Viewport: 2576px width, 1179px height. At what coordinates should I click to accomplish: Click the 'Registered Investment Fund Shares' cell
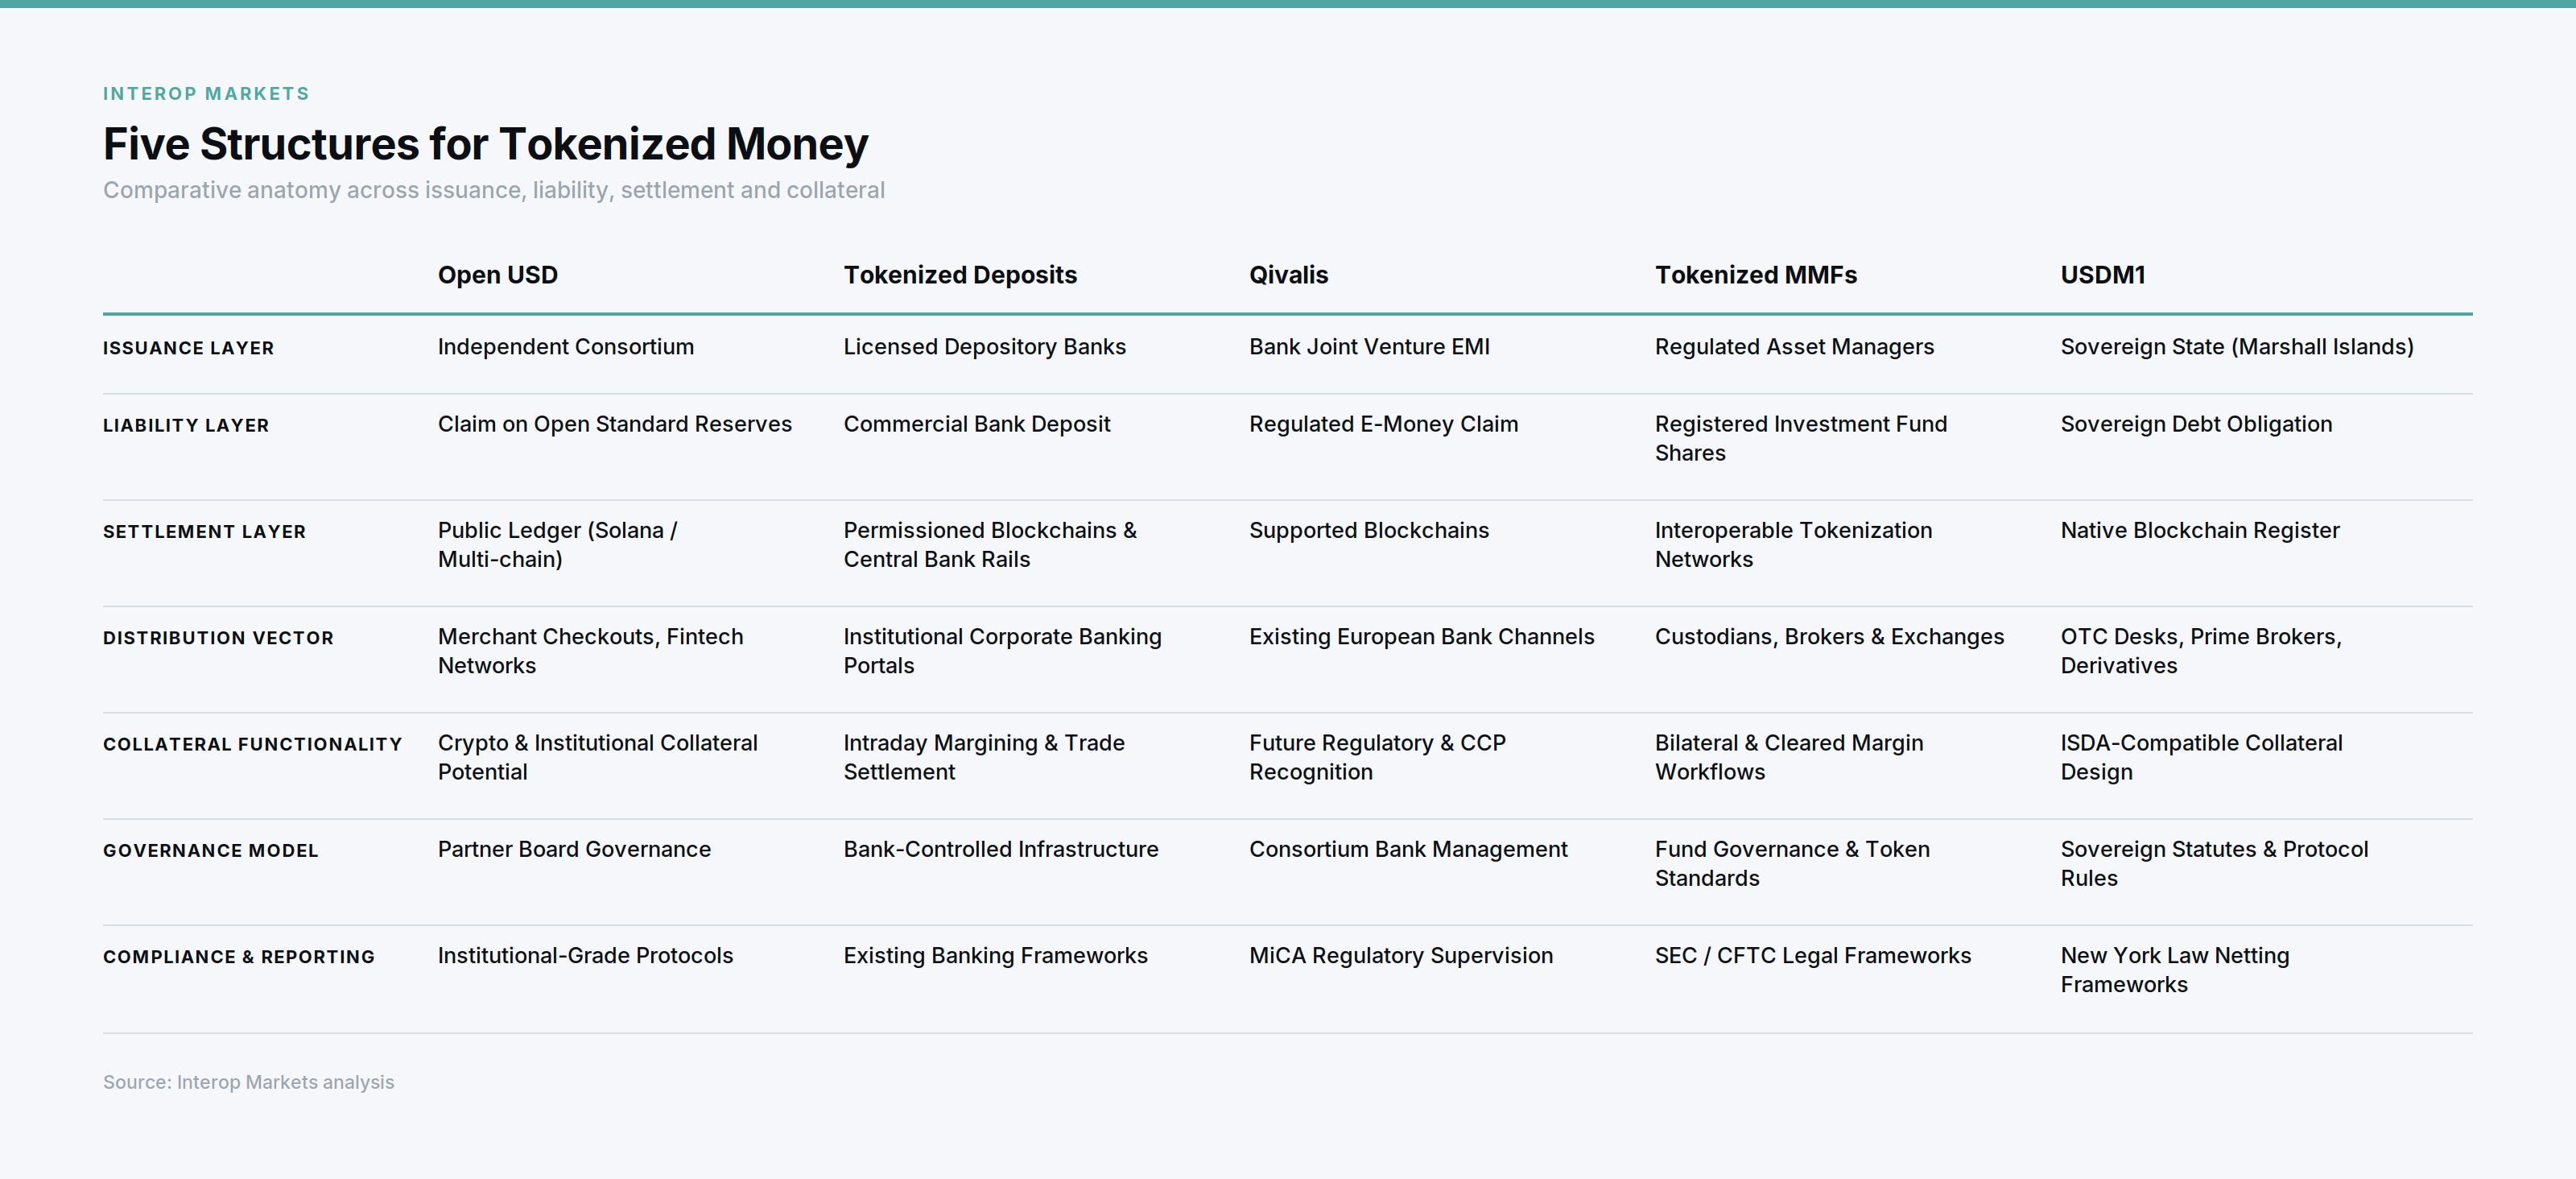(1801, 438)
